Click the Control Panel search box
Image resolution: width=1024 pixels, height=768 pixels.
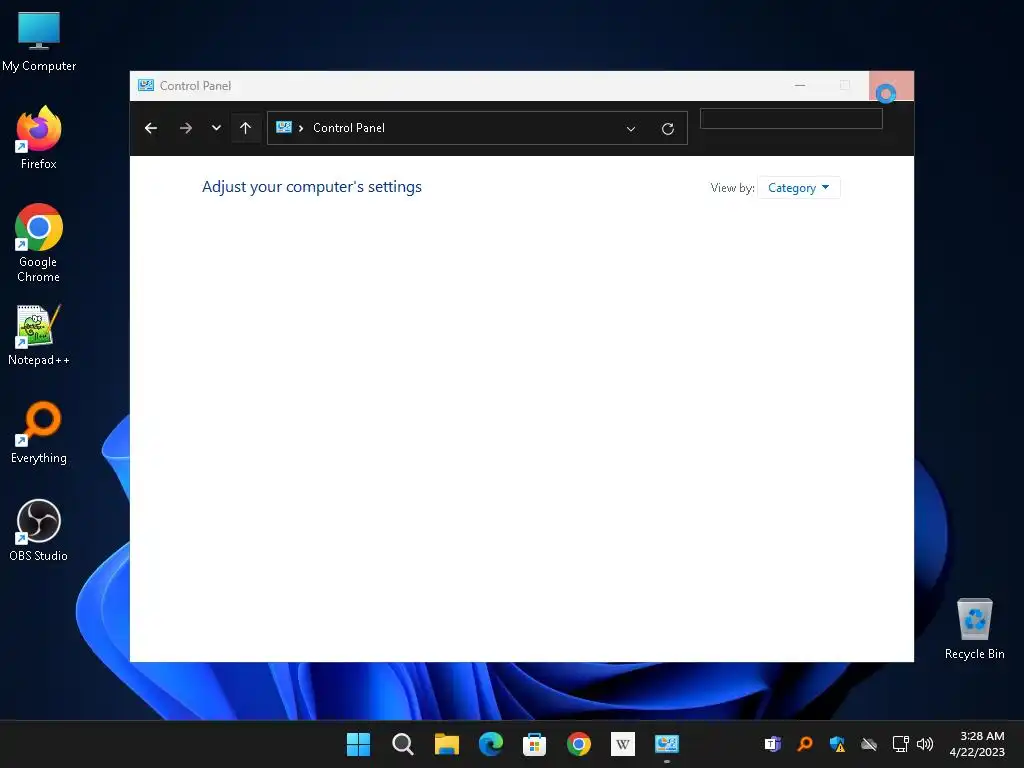[791, 118]
